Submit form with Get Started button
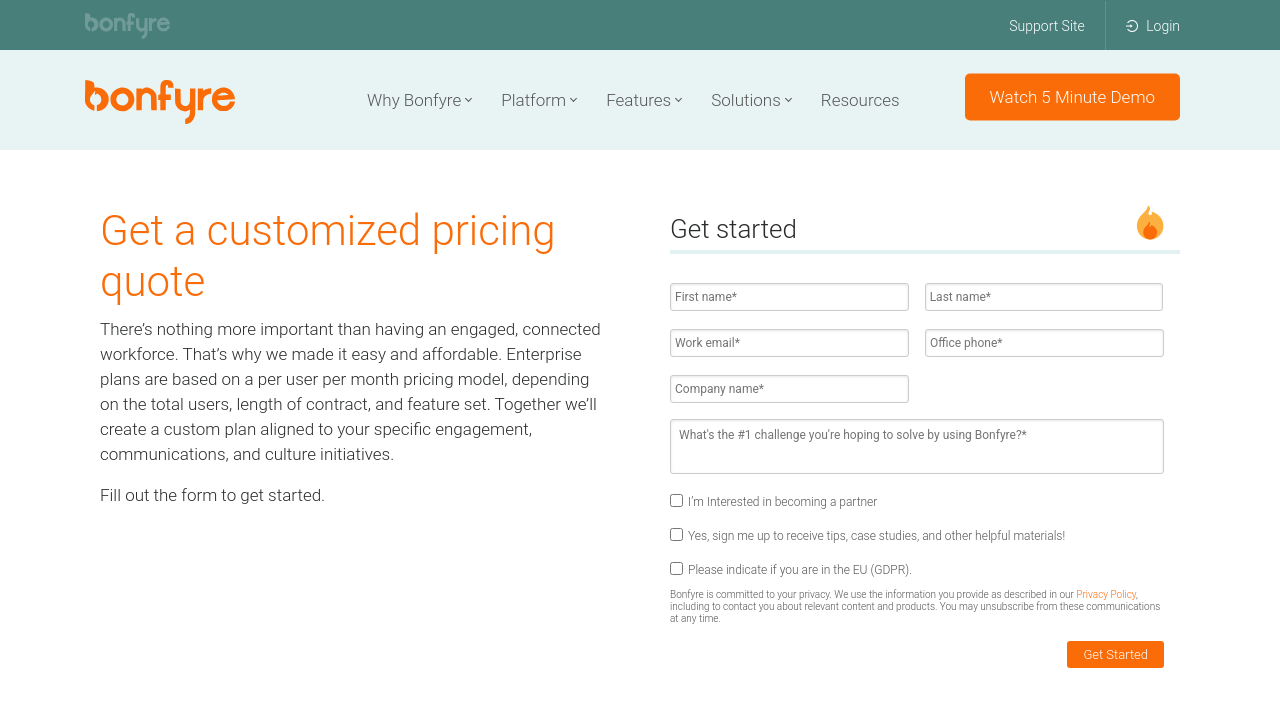 coord(1115,655)
